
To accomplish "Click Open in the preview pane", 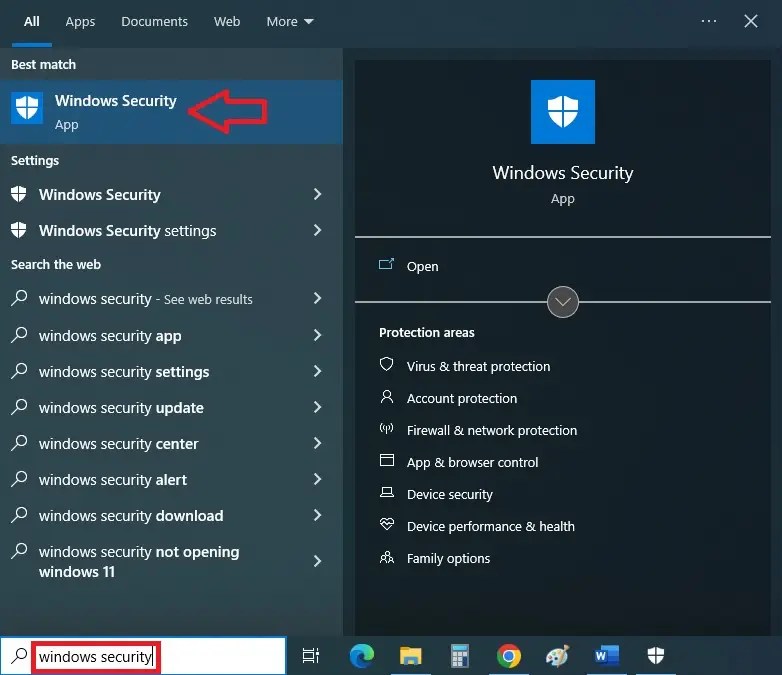I will coord(422,266).
